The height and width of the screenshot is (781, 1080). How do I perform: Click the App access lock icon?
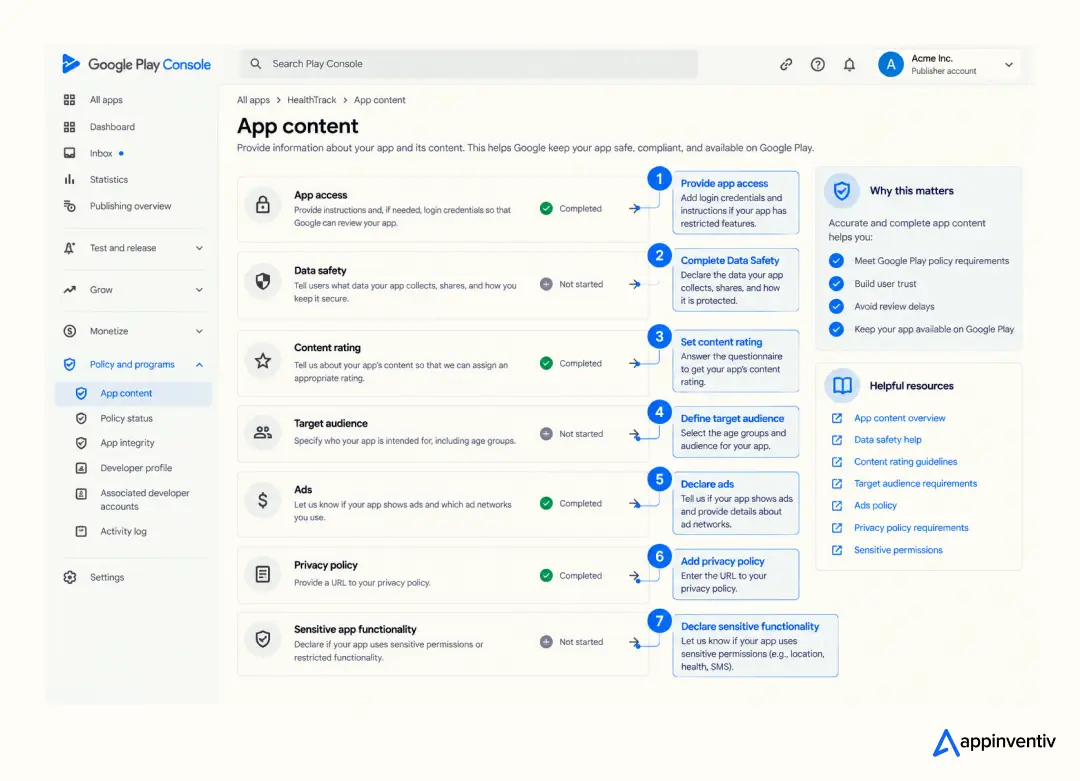(262, 205)
